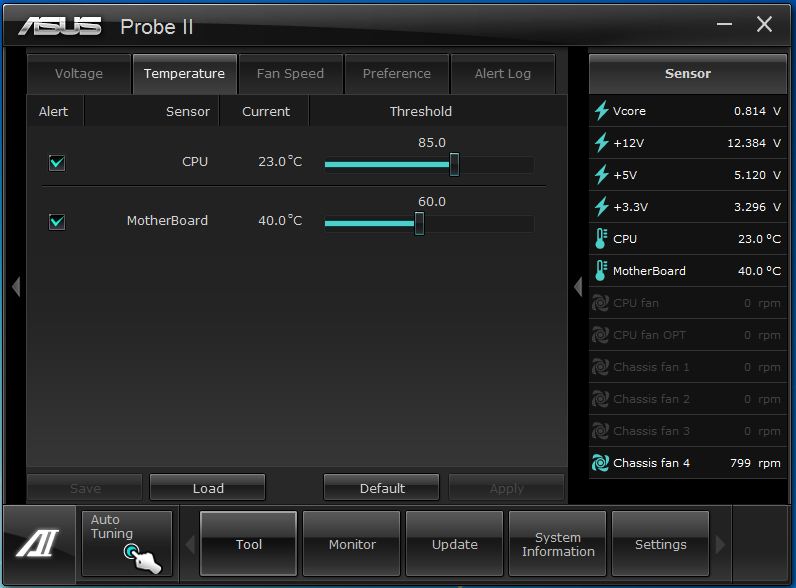Image resolution: width=796 pixels, height=588 pixels.
Task: Open System Information
Action: tap(558, 544)
